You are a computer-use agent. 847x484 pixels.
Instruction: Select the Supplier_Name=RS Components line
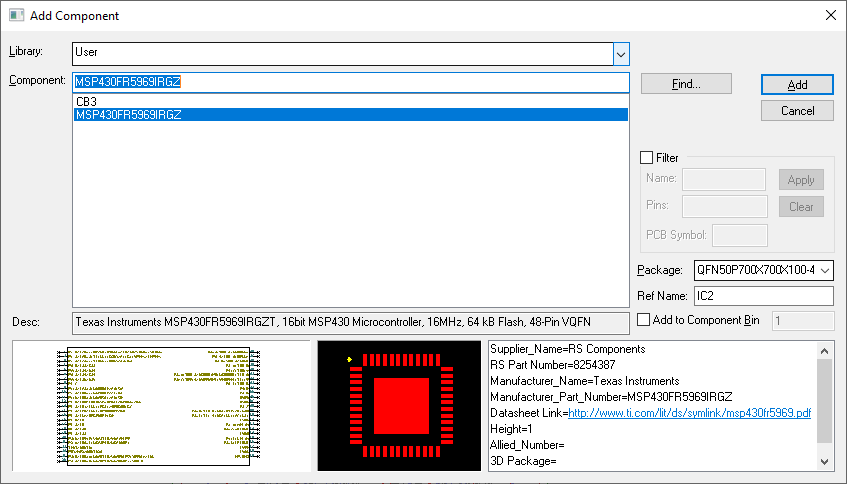(x=568, y=349)
